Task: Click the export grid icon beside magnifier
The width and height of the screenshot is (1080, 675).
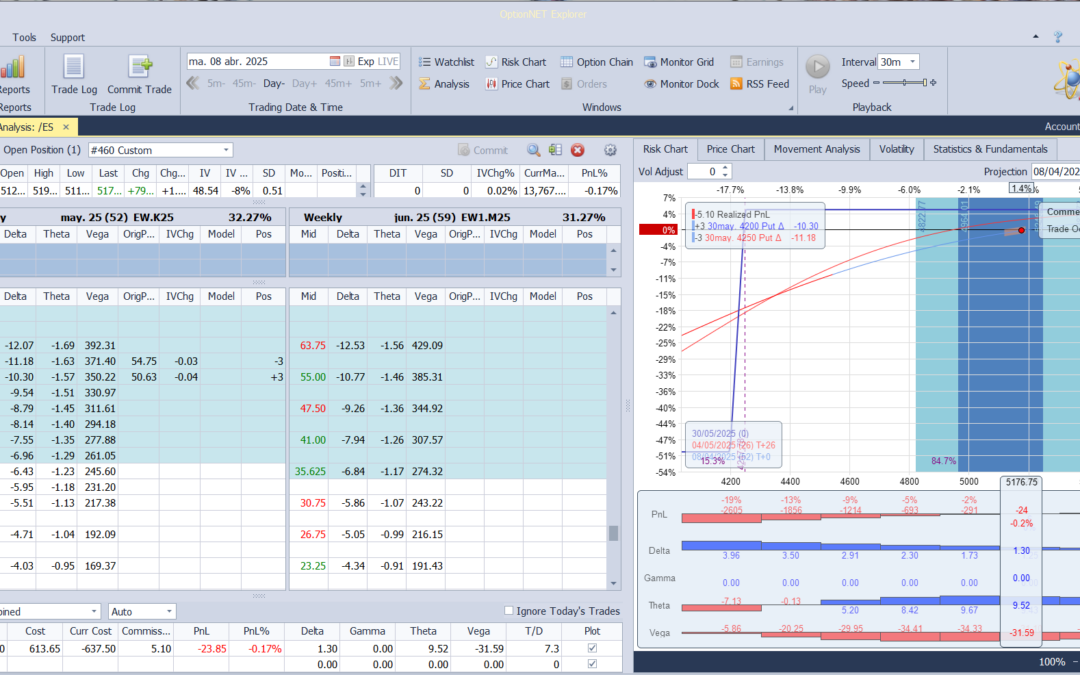Action: [x=555, y=150]
